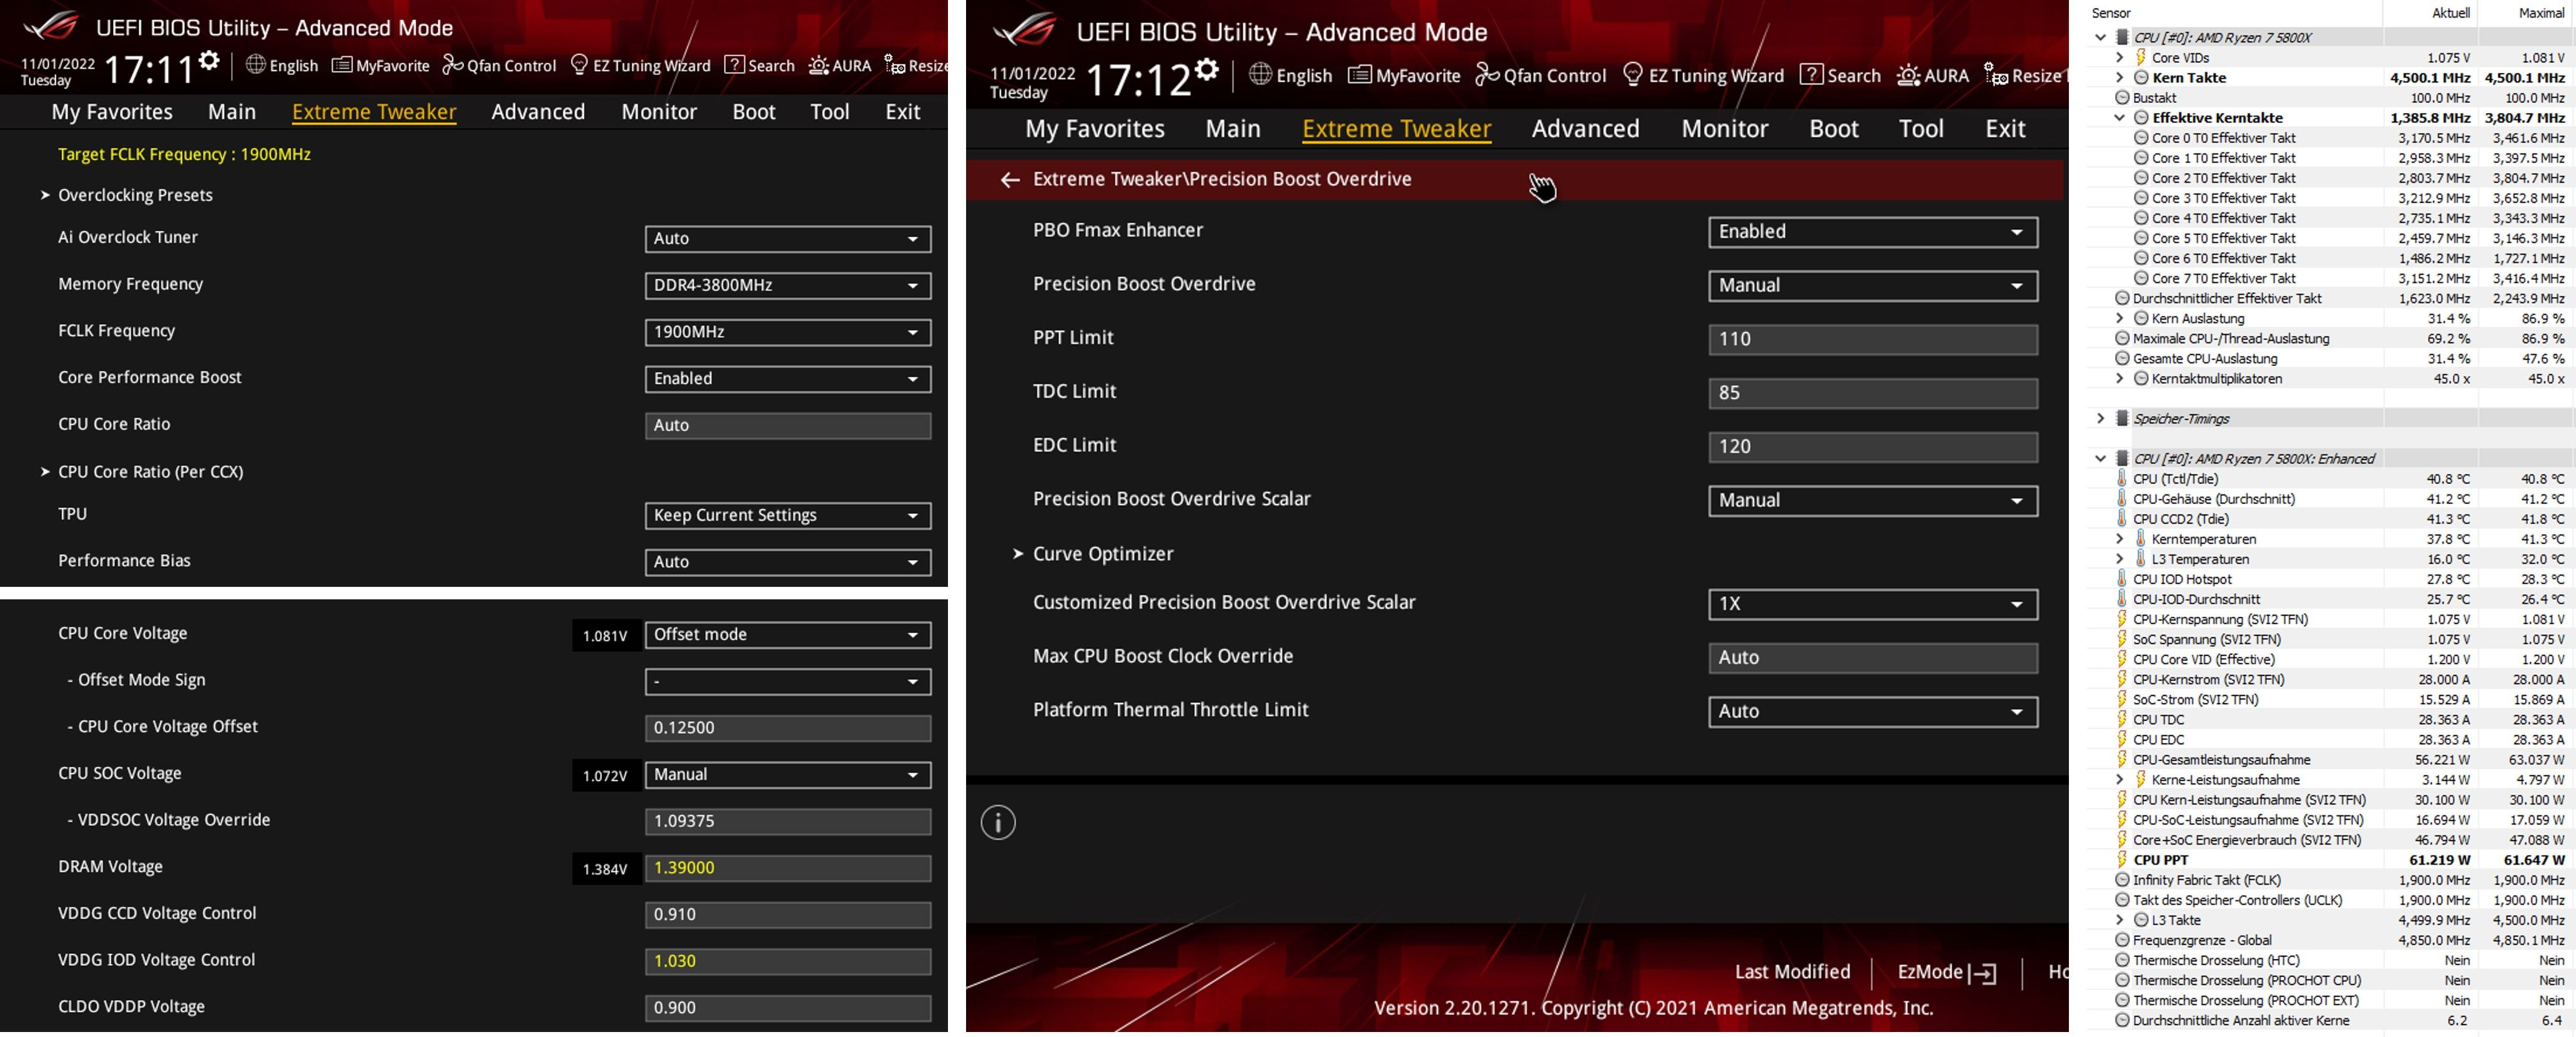The height and width of the screenshot is (1037, 2576).
Task: Open Qfan Control in the right BIOS window
Action: [1541, 76]
